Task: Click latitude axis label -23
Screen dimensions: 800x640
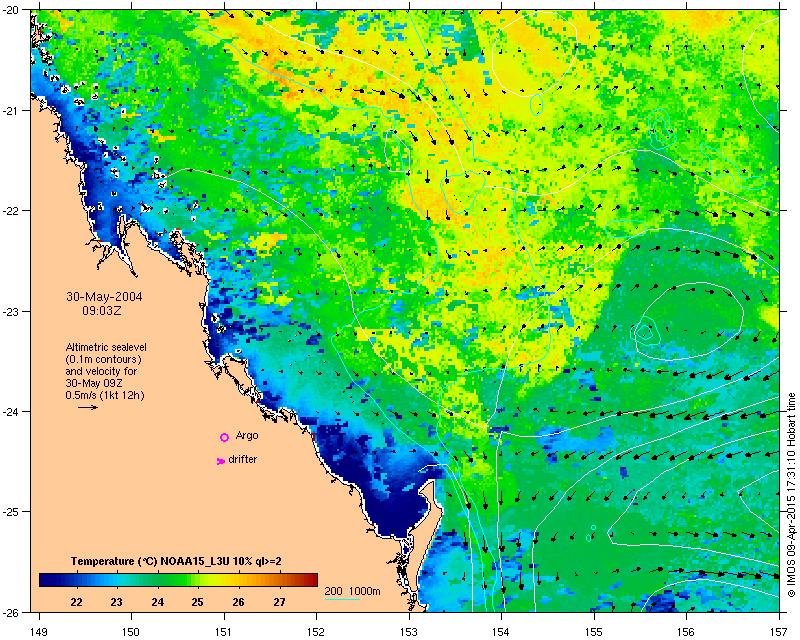Action: click(x=11, y=311)
